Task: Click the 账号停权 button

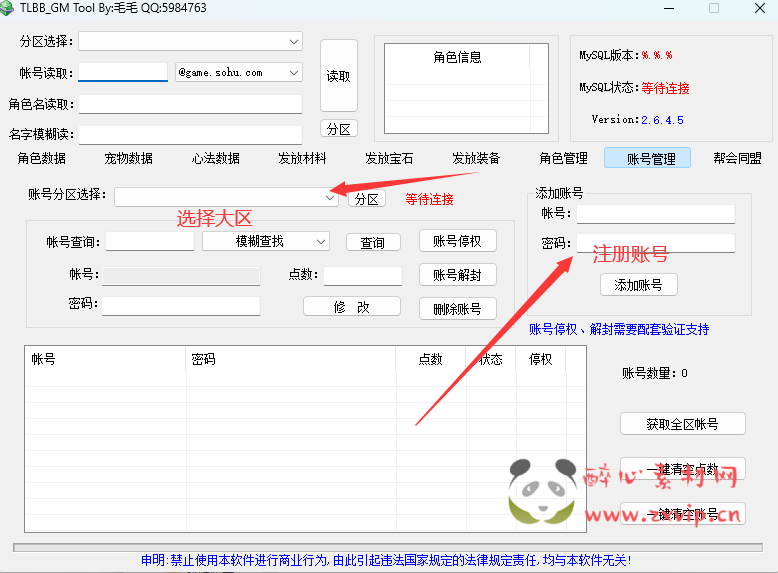Action: (x=457, y=241)
